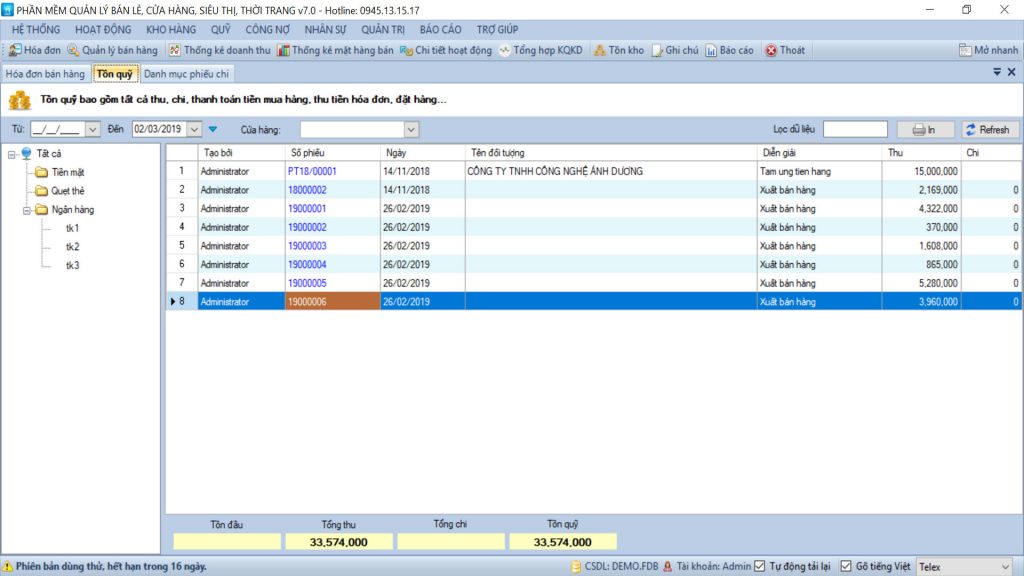
Task: Select the Tiền mặt folder in tree
Action: pyautogui.click(x=67, y=172)
